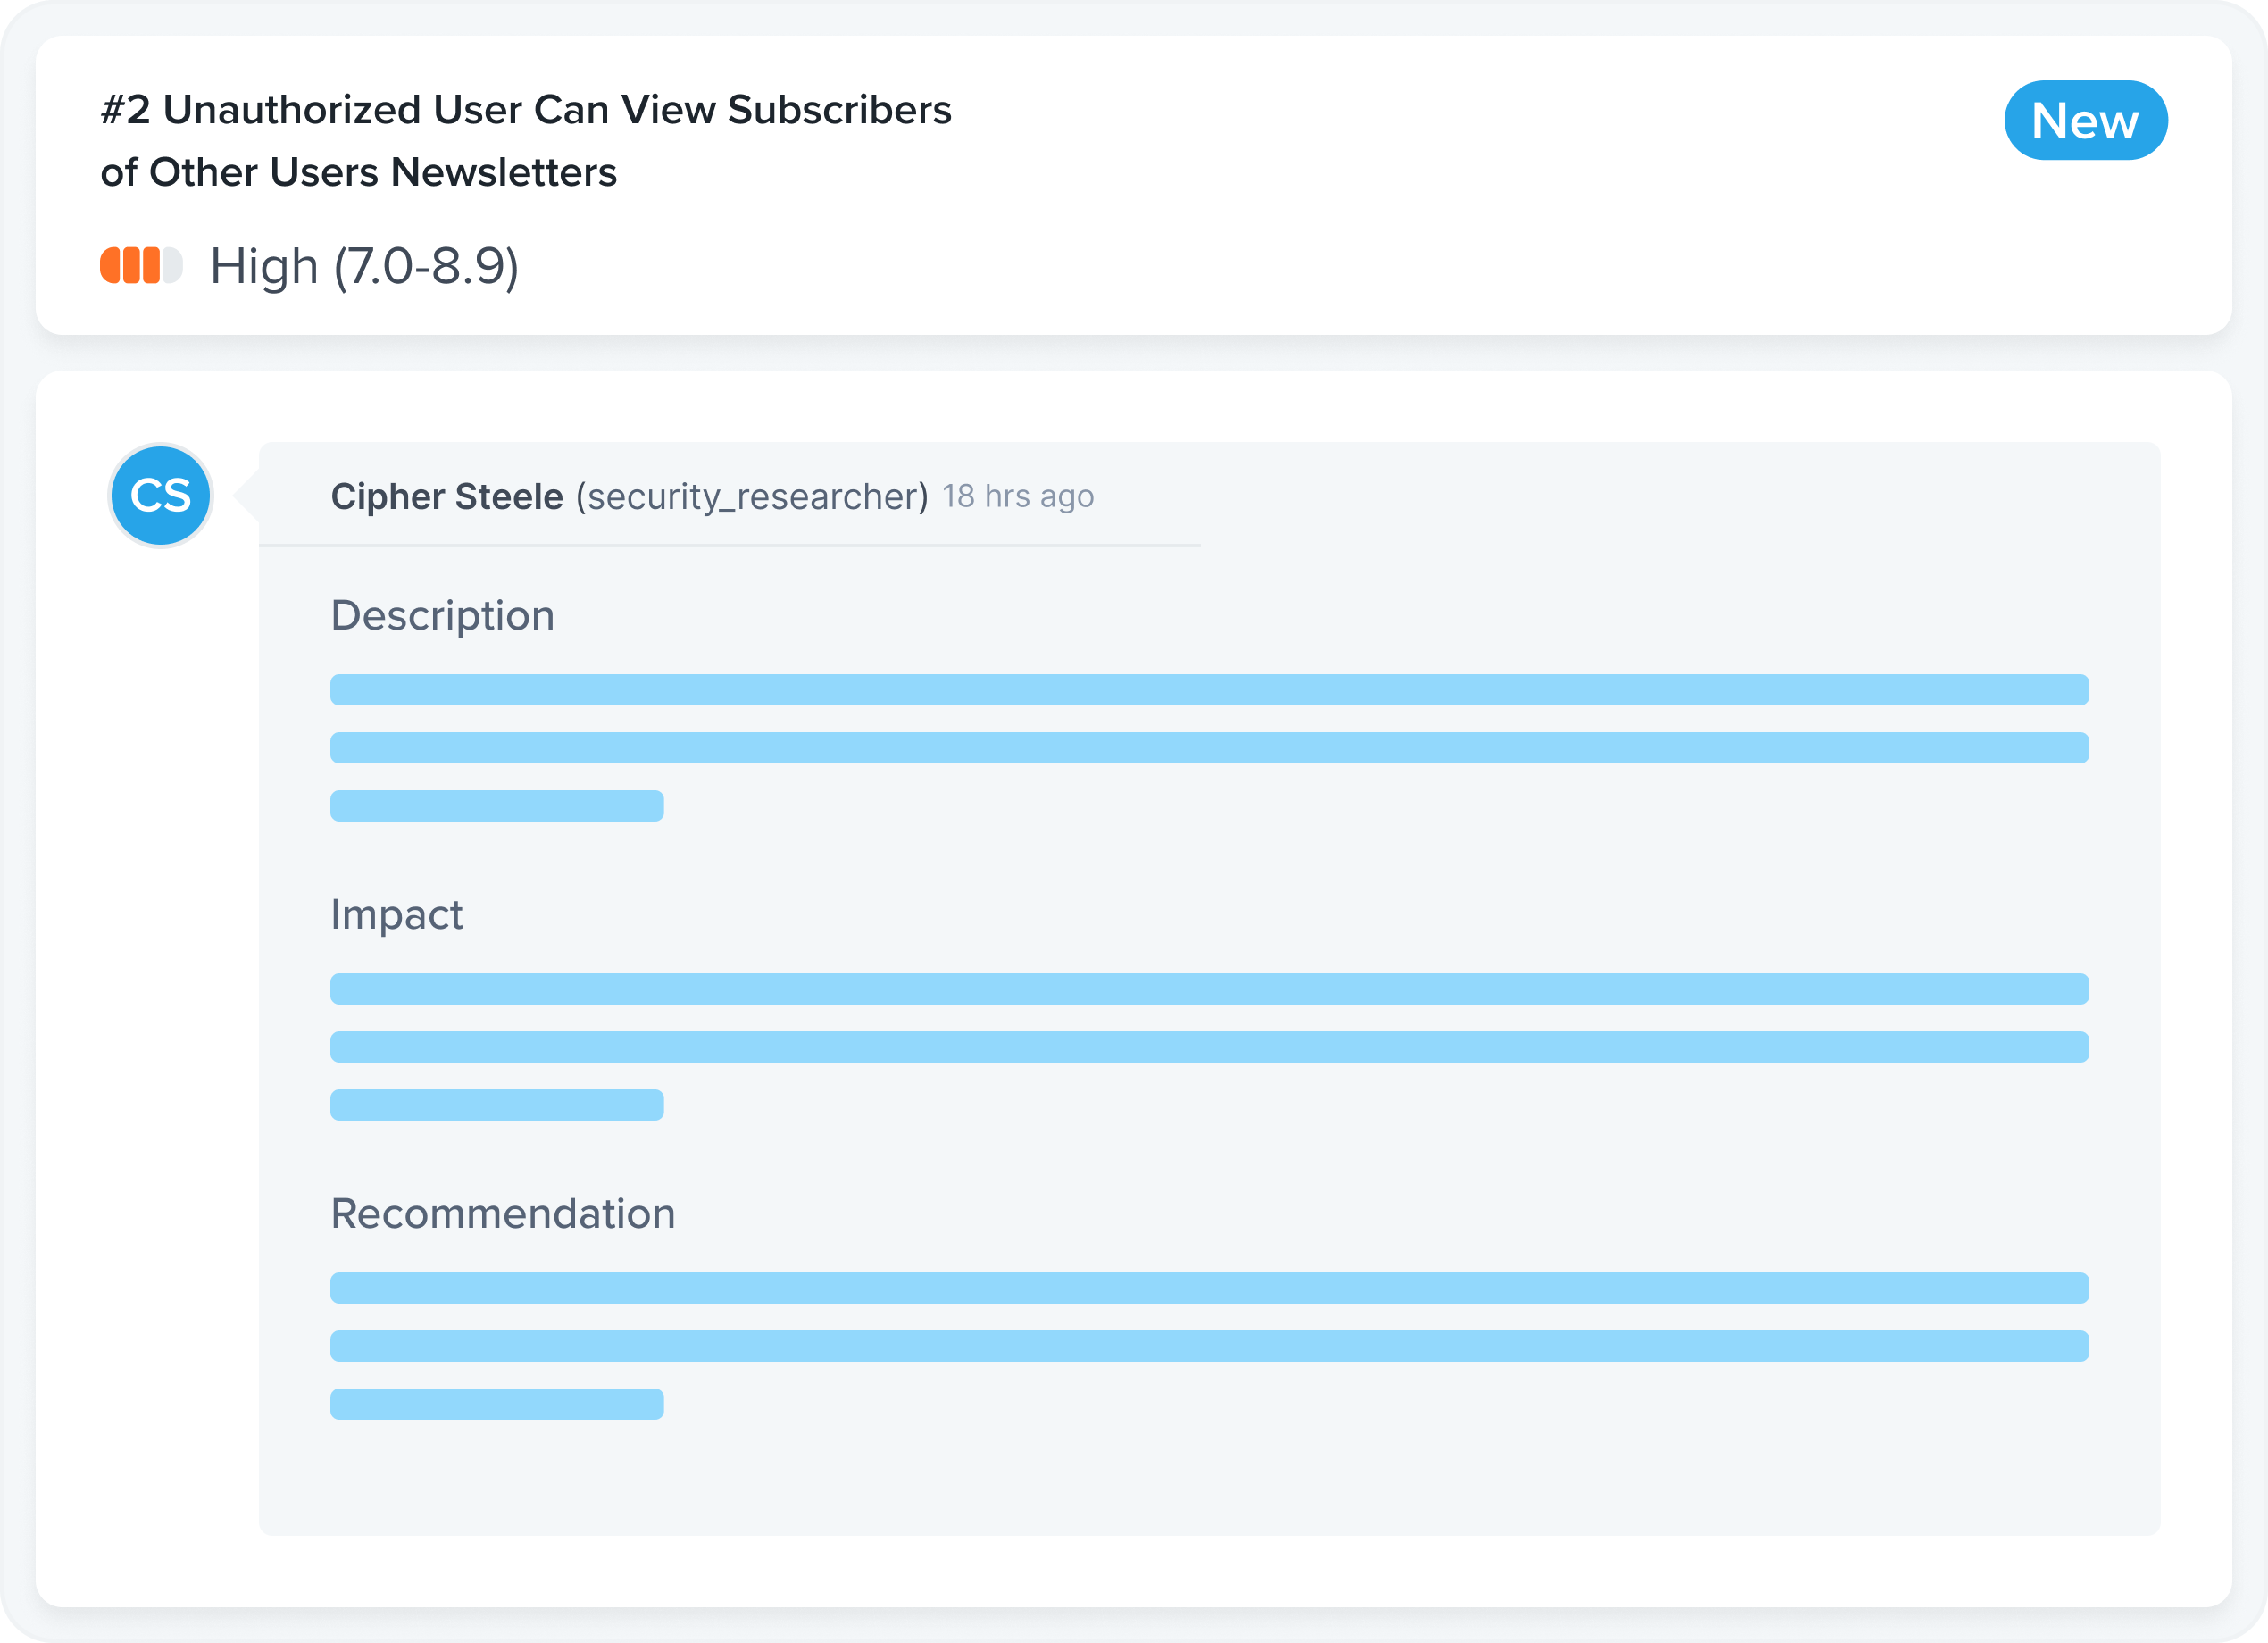The width and height of the screenshot is (2268, 1643).
Task: Click the second Description text line
Action: pos(1209,748)
